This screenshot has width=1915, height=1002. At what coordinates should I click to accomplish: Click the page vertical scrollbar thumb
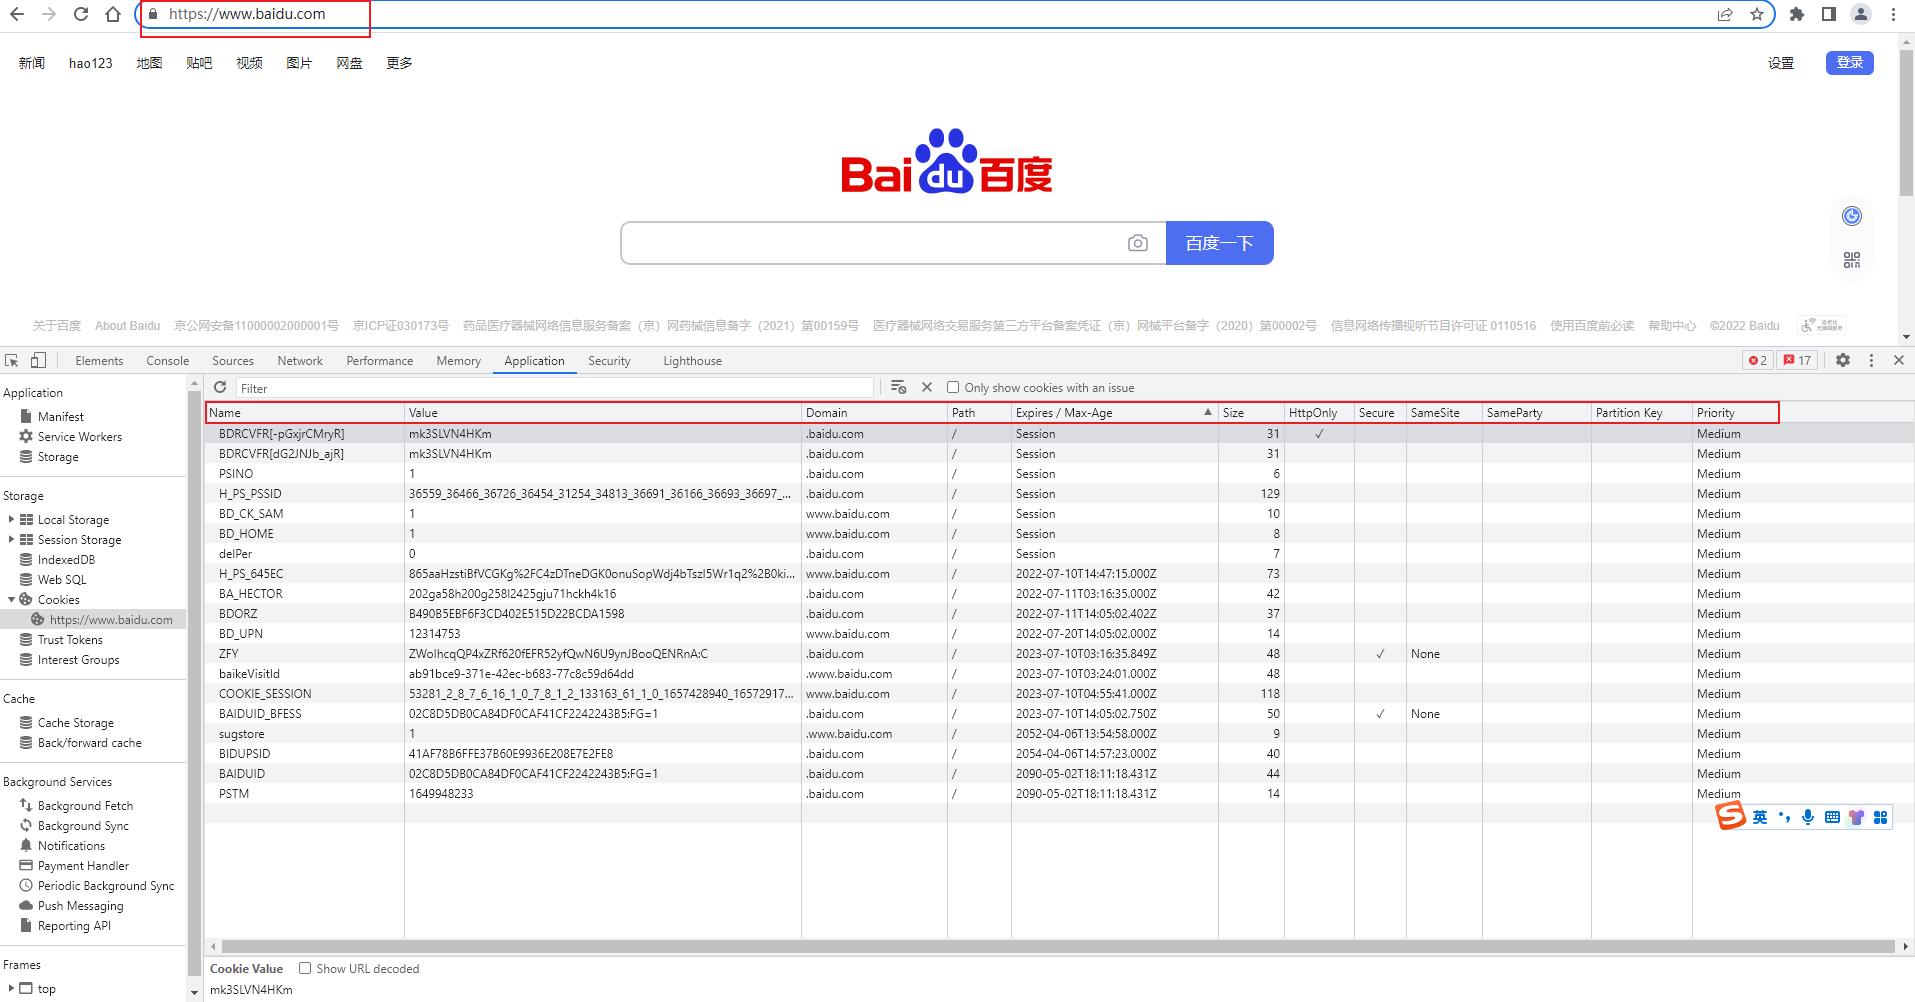tap(1906, 122)
